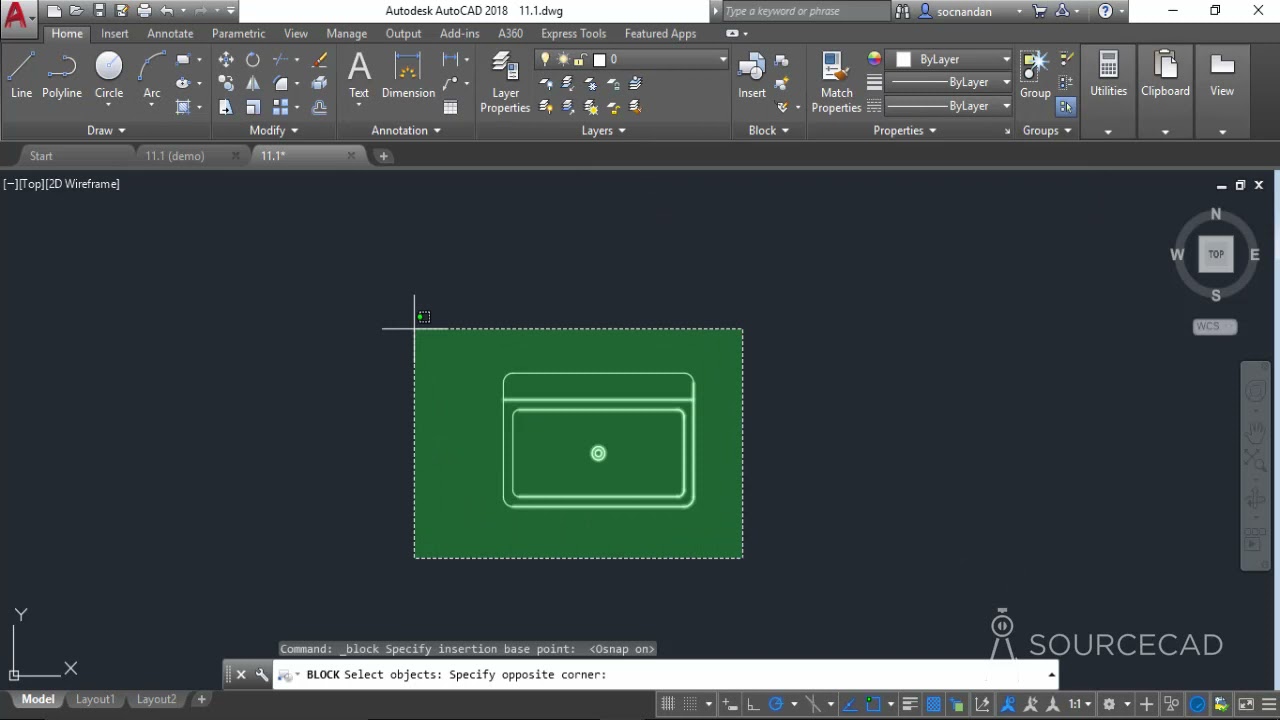Open the annotation scale 1:1 dropdown
This screenshot has width=1280, height=720.
pos(1080,704)
